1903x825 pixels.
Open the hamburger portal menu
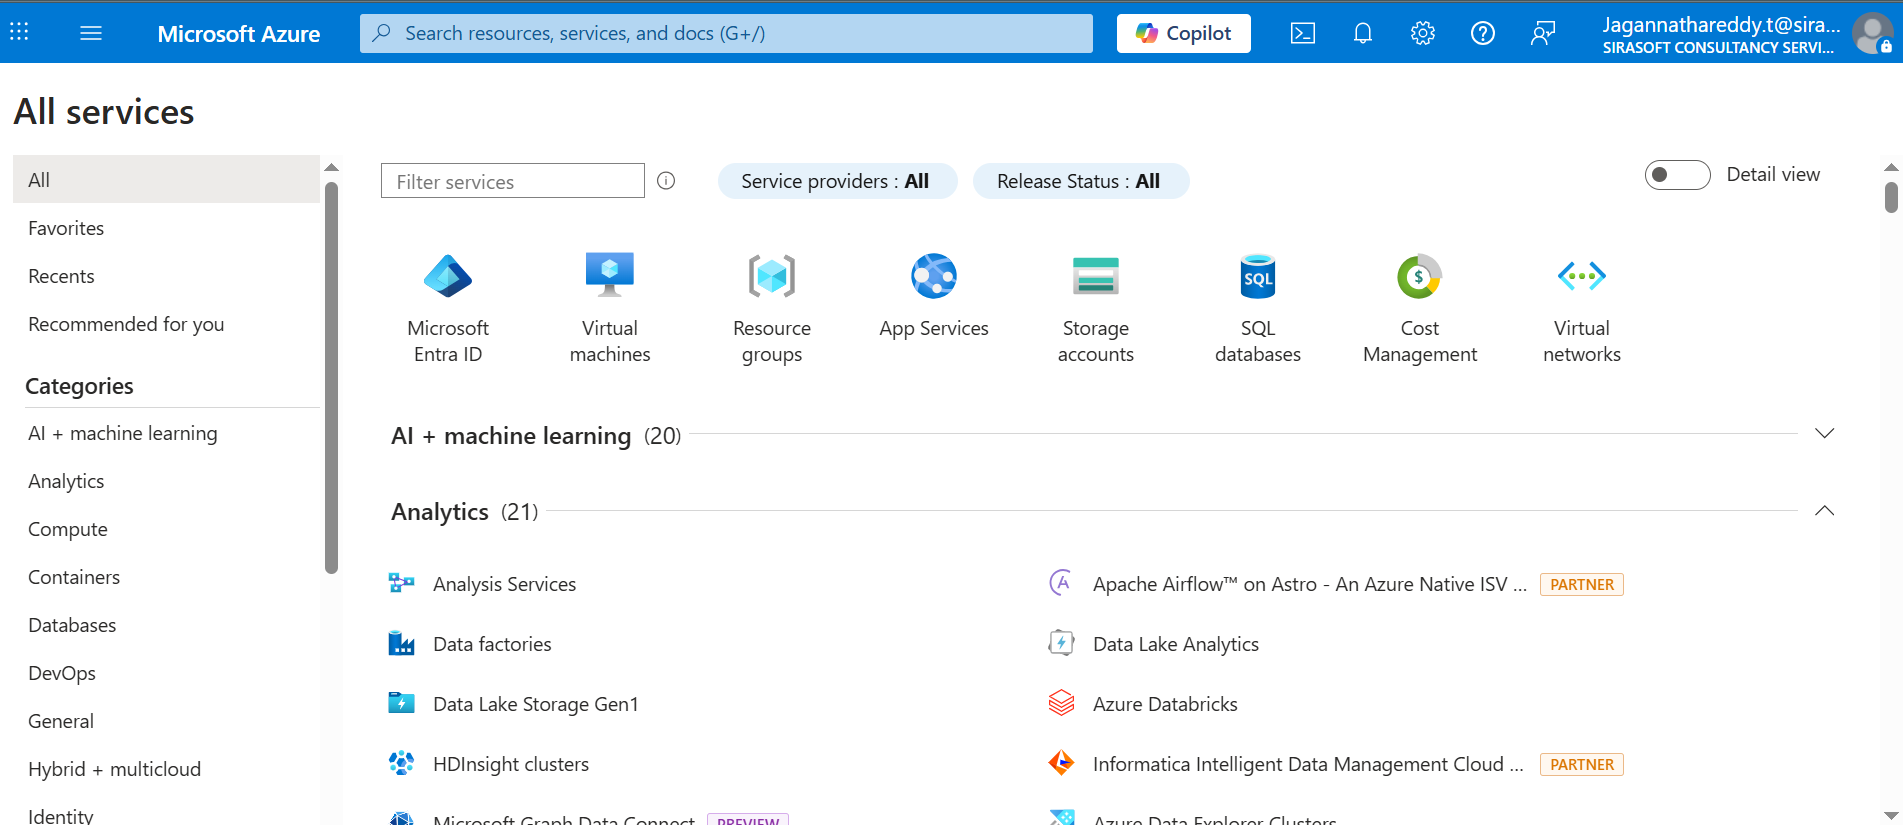coord(91,33)
